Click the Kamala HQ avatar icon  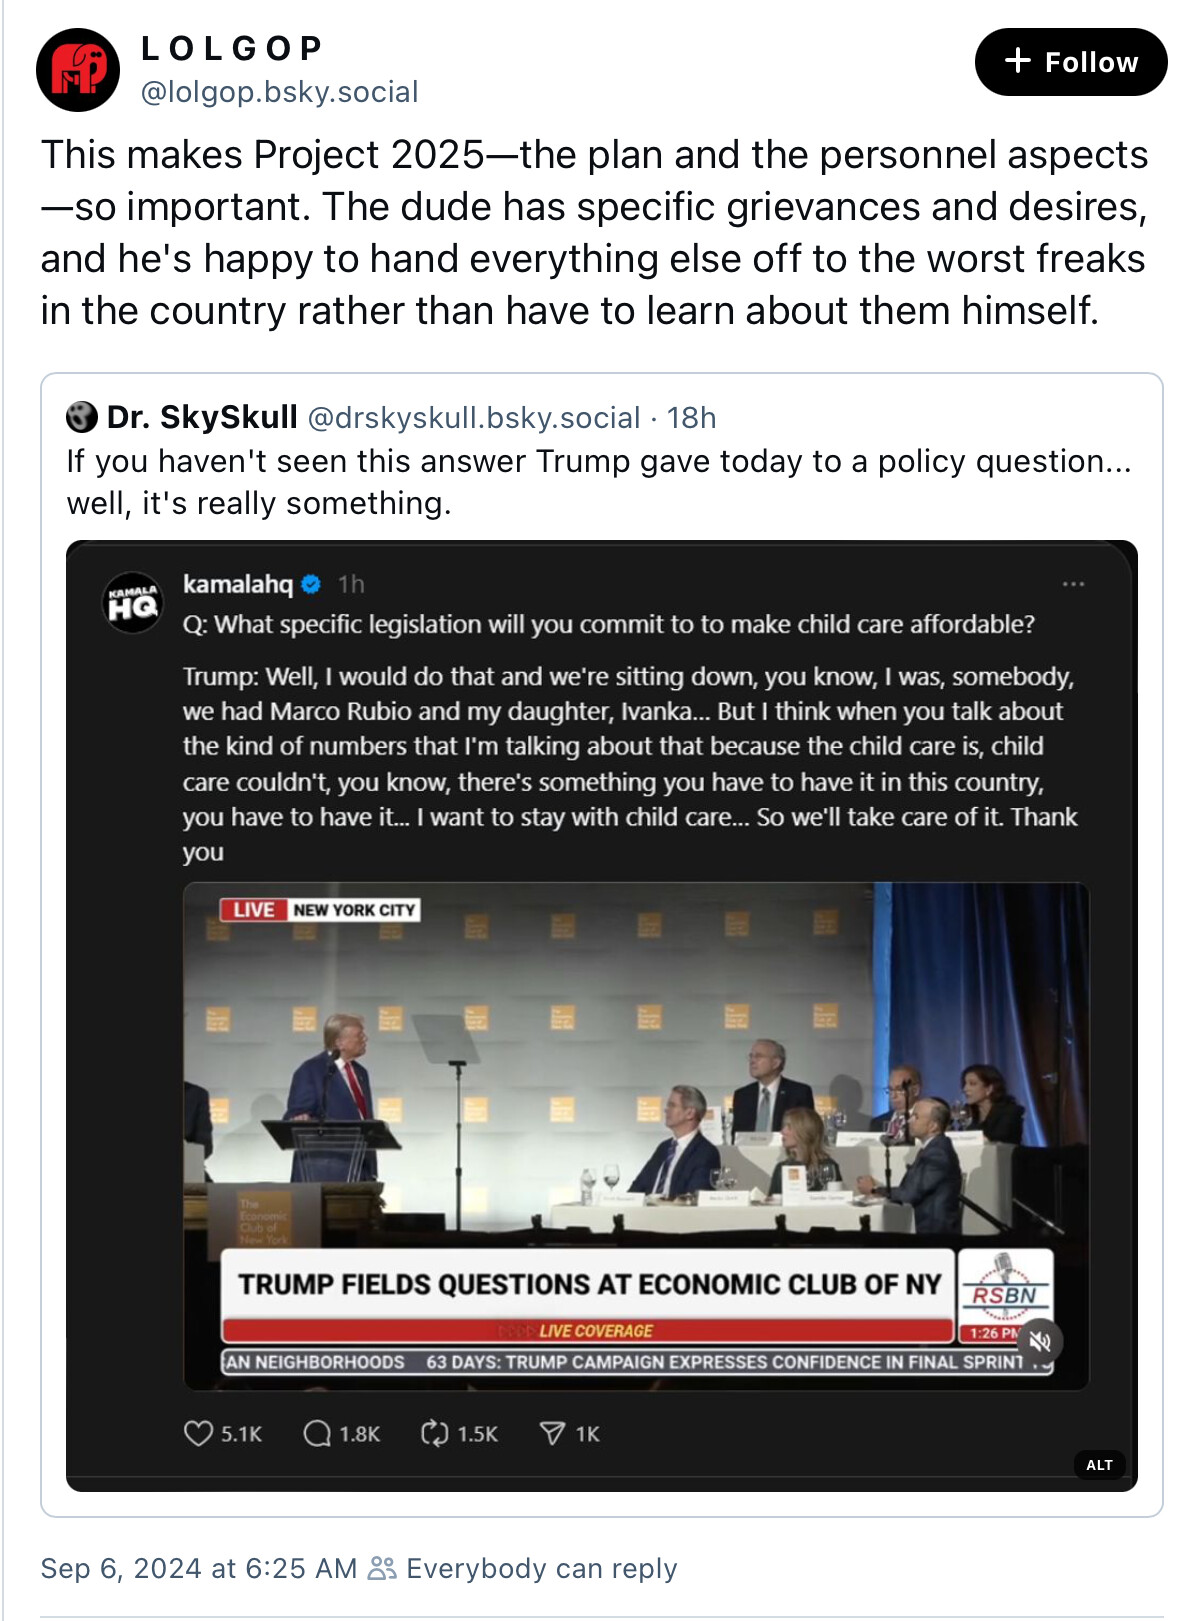point(133,603)
